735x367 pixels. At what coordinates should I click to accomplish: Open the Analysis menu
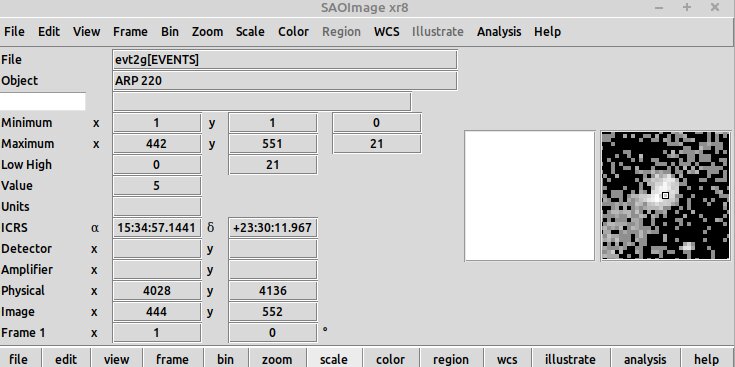[499, 32]
